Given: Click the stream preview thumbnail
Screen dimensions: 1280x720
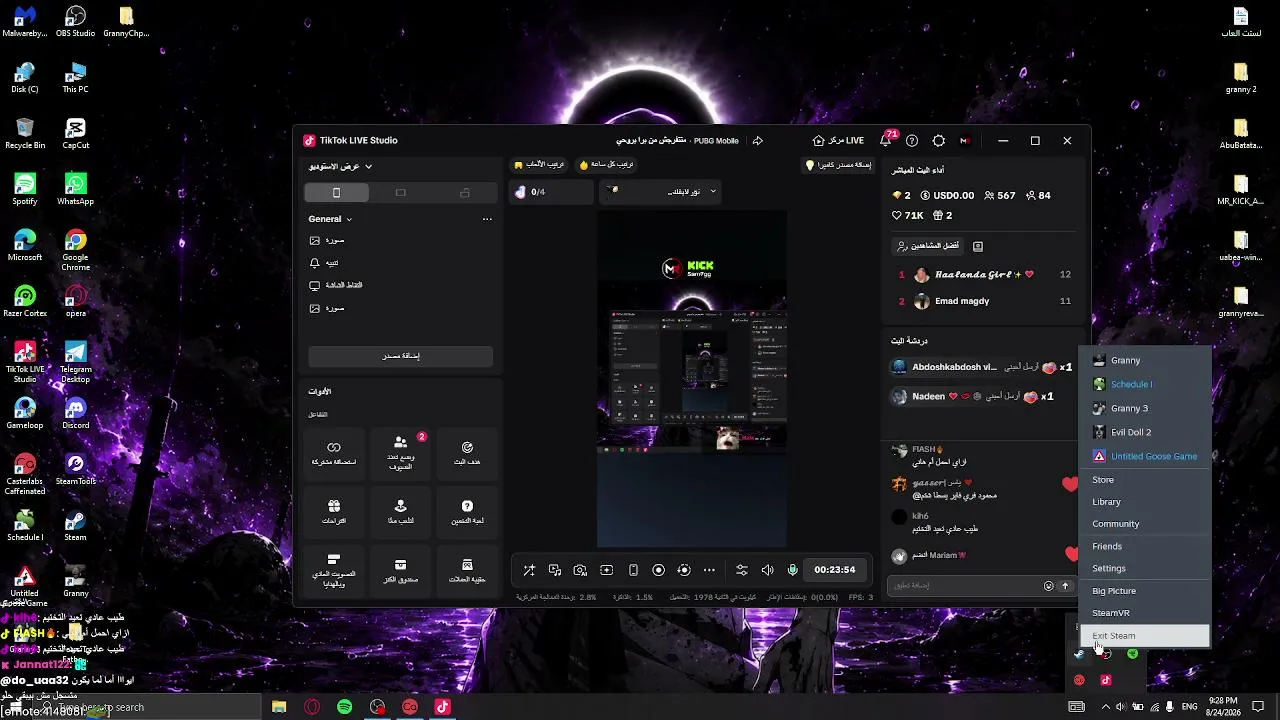Looking at the screenshot, I should click(692, 378).
